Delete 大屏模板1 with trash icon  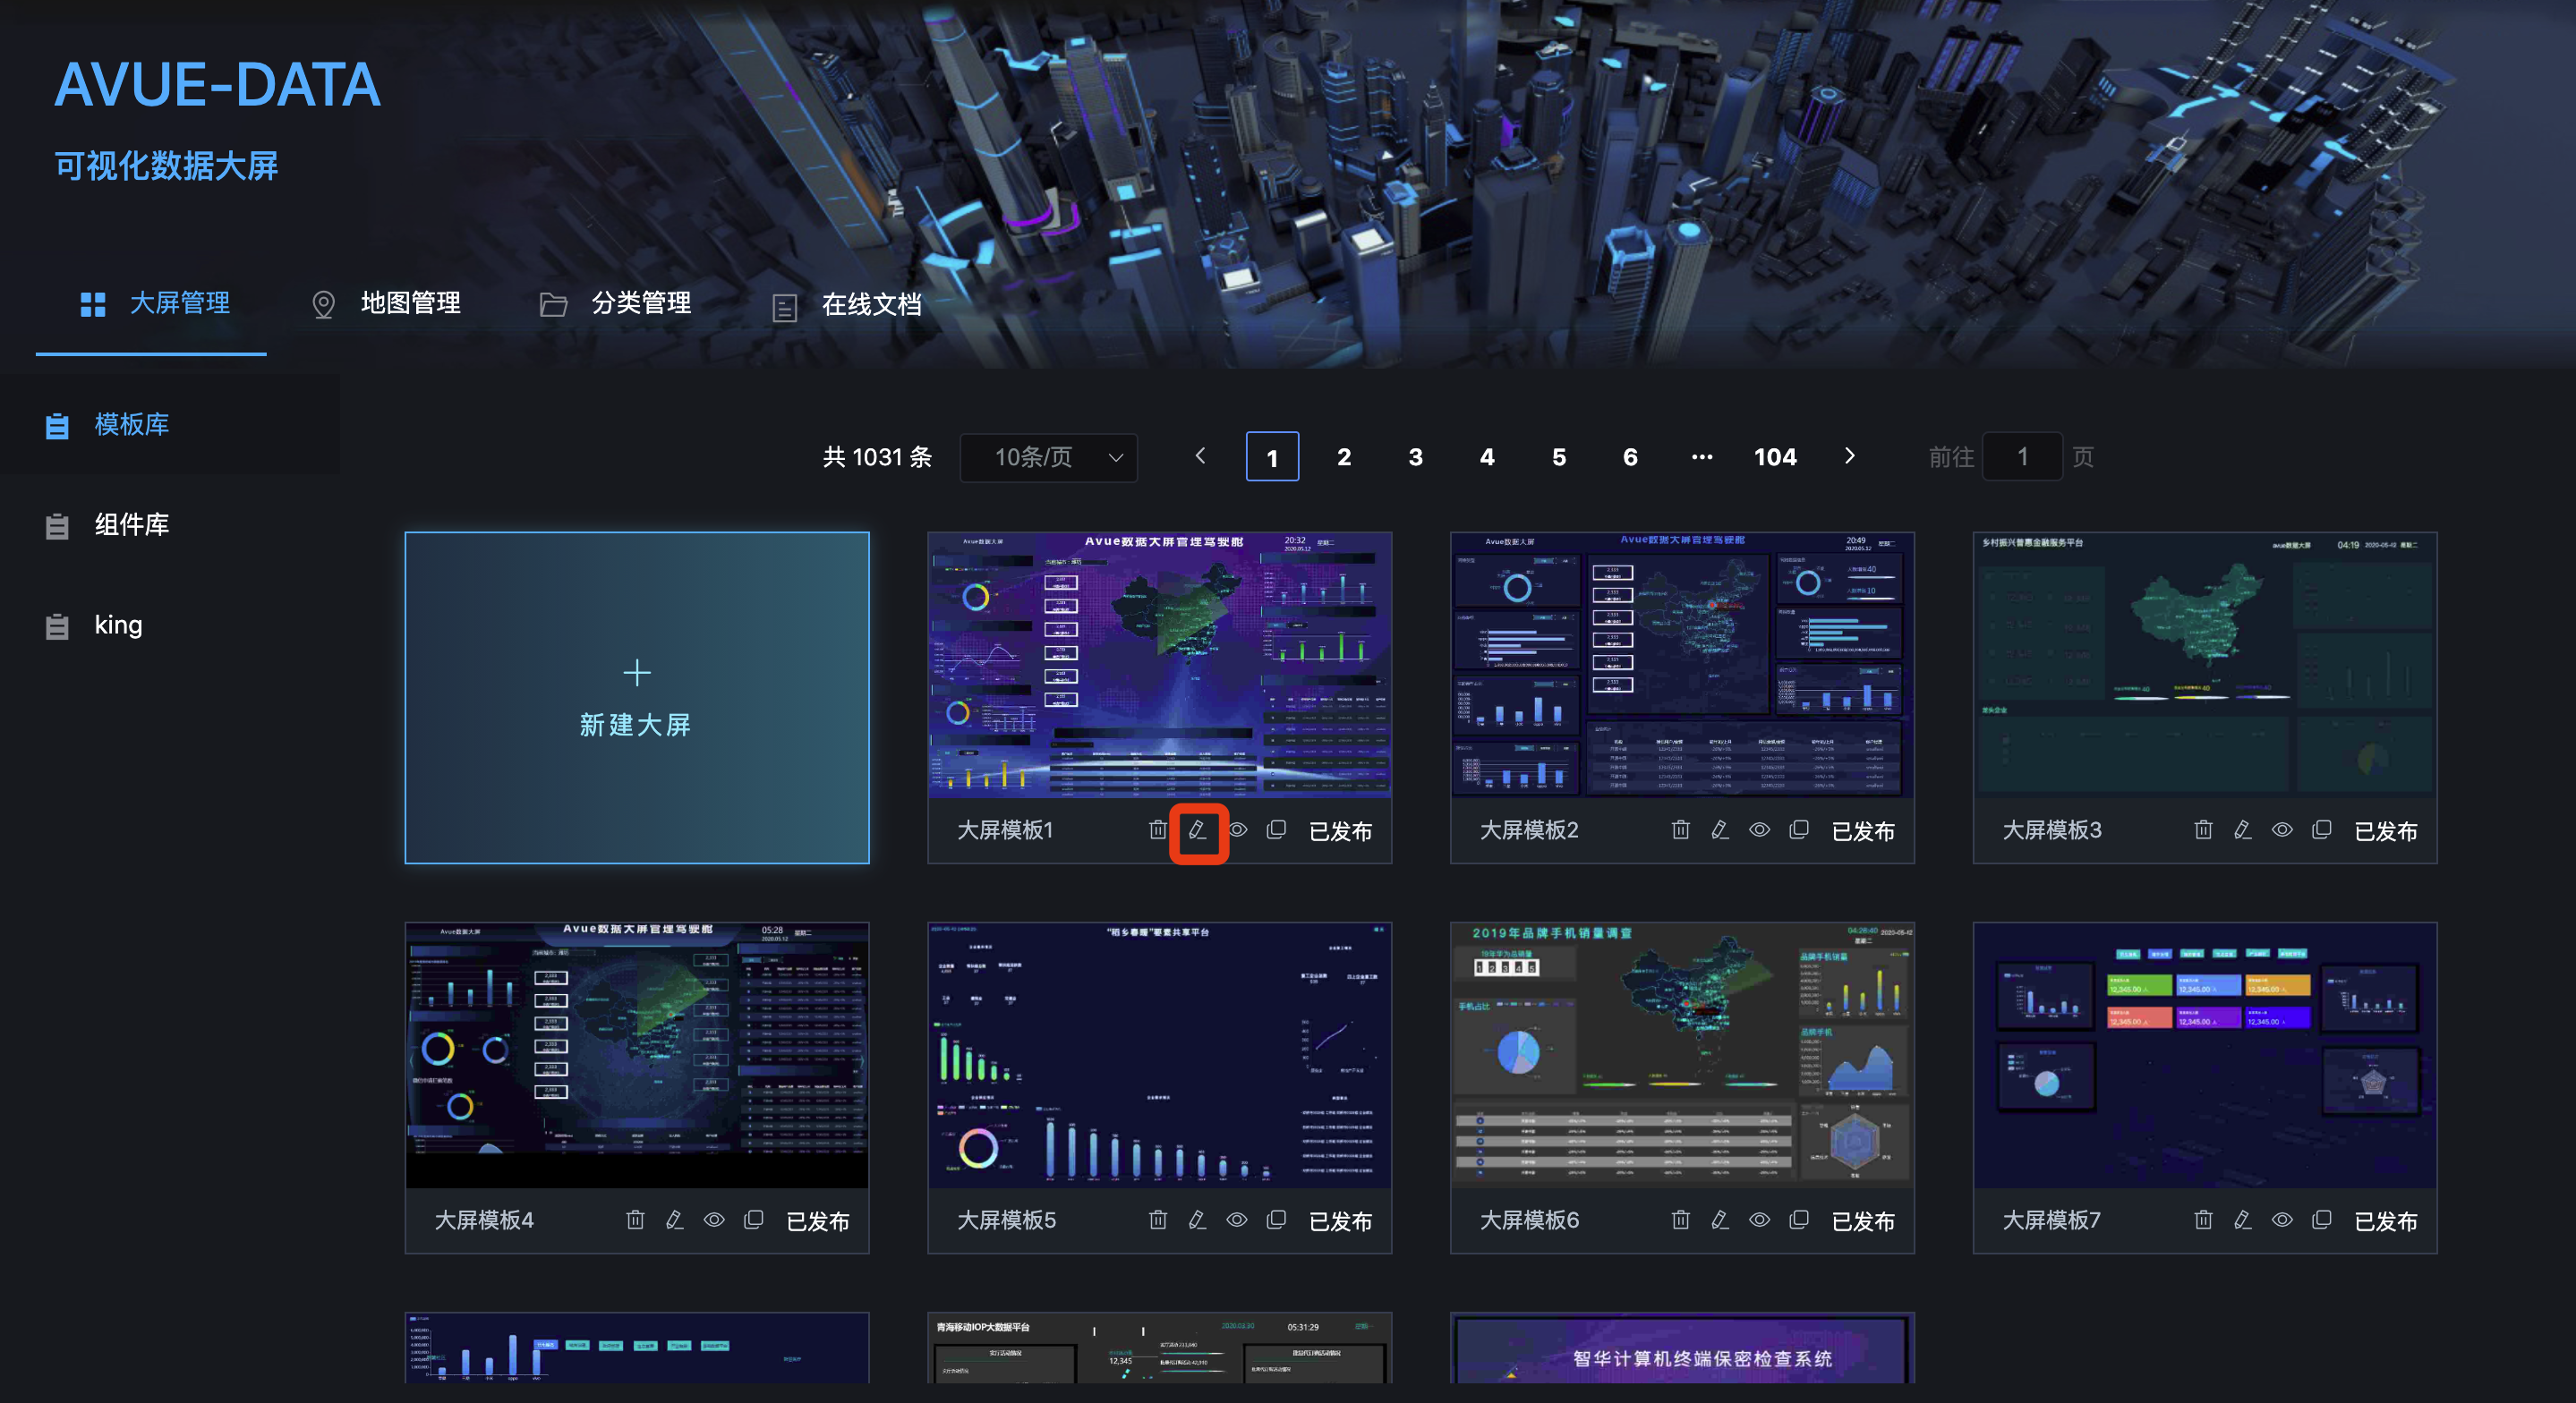[x=1157, y=830]
